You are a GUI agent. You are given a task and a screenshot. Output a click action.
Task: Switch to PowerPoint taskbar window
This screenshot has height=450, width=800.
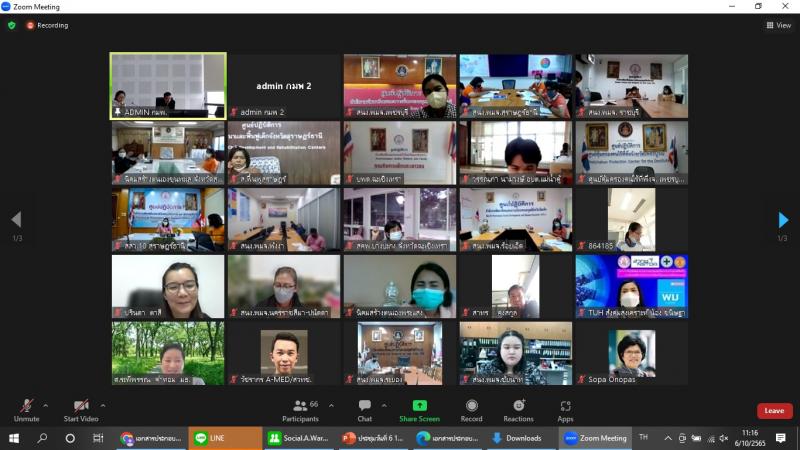click(373, 438)
